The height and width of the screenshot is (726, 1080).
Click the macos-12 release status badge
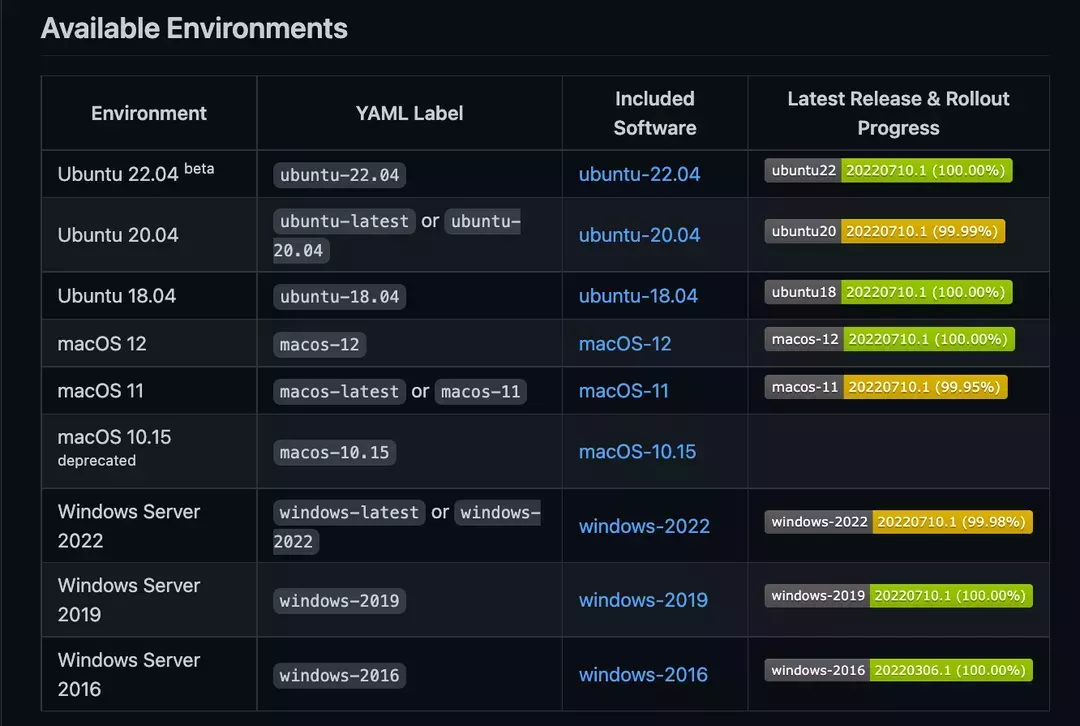[890, 339]
